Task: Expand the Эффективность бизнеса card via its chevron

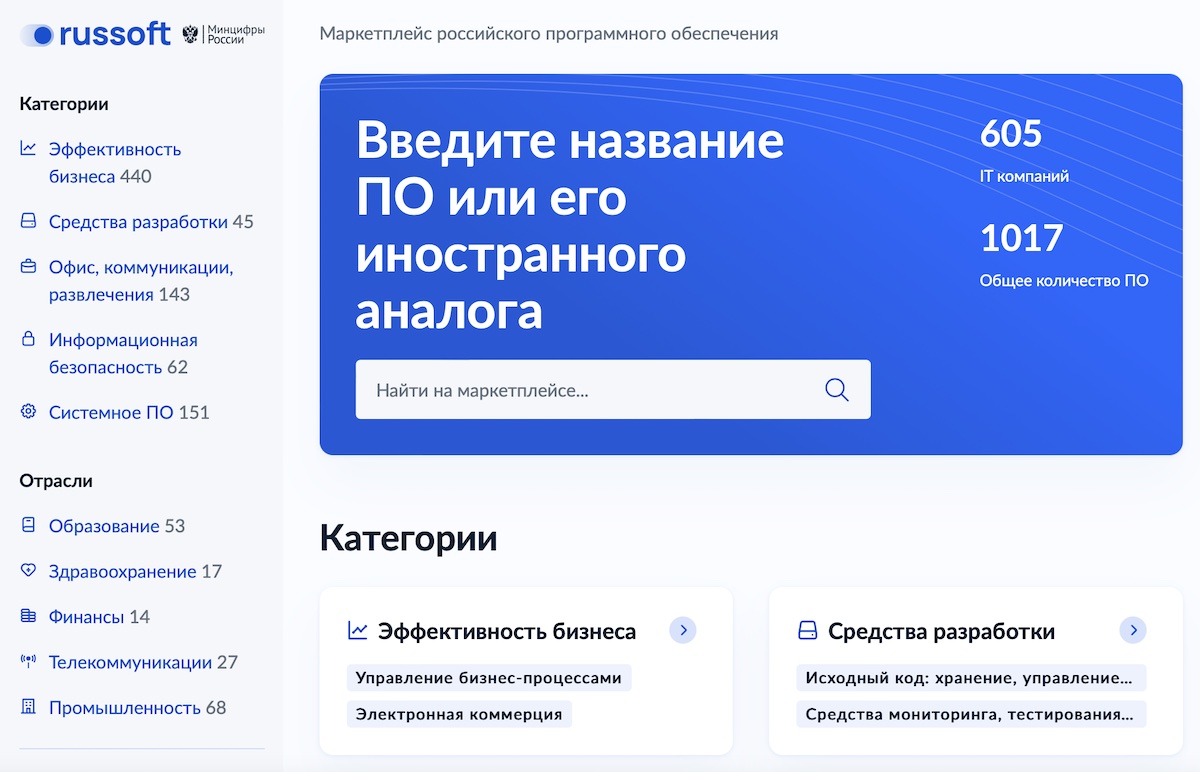Action: pyautogui.click(x=683, y=630)
